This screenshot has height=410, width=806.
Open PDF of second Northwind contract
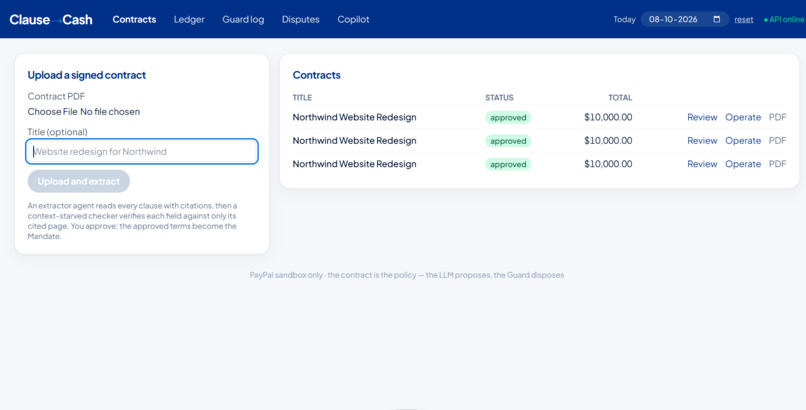(x=777, y=141)
